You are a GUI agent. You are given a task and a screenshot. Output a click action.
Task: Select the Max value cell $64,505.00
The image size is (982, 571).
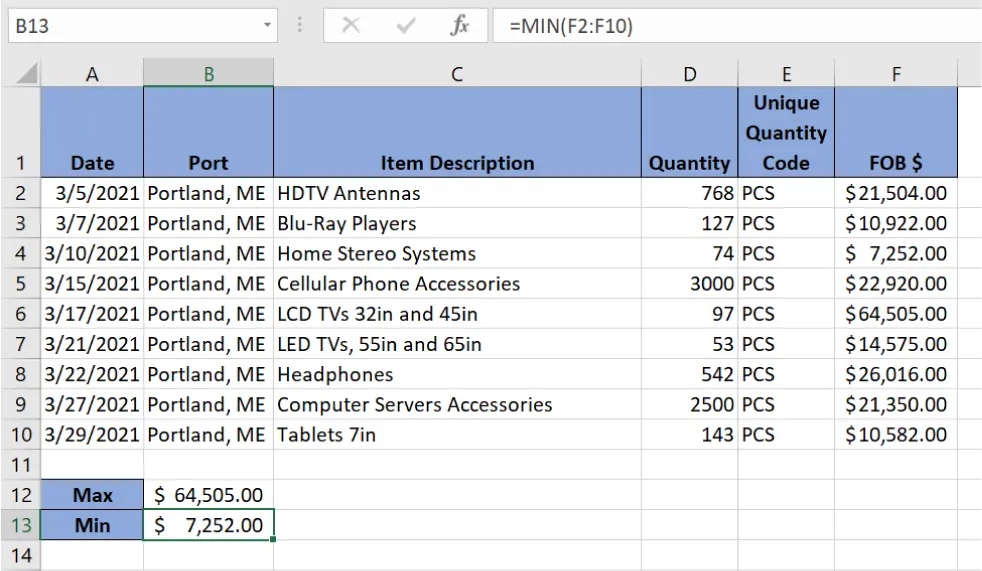pos(208,495)
